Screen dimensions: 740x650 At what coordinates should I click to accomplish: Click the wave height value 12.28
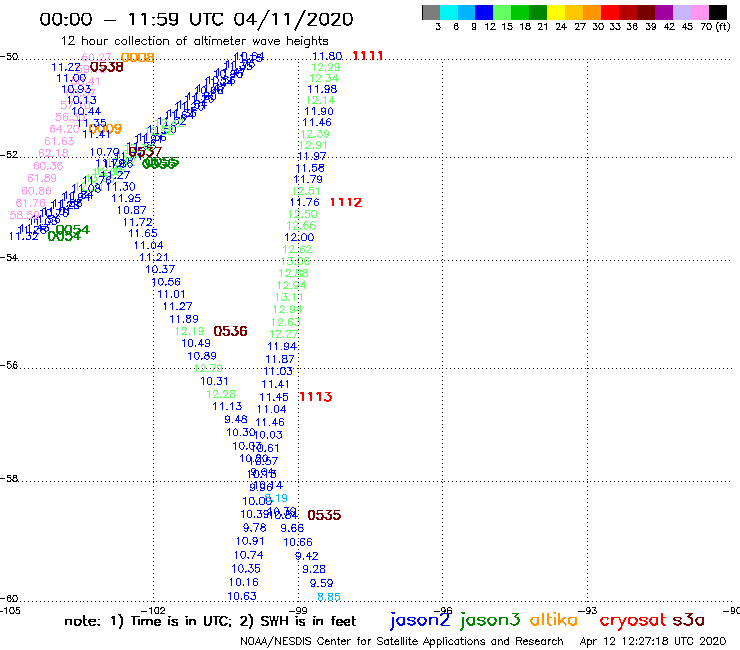pos(221,394)
